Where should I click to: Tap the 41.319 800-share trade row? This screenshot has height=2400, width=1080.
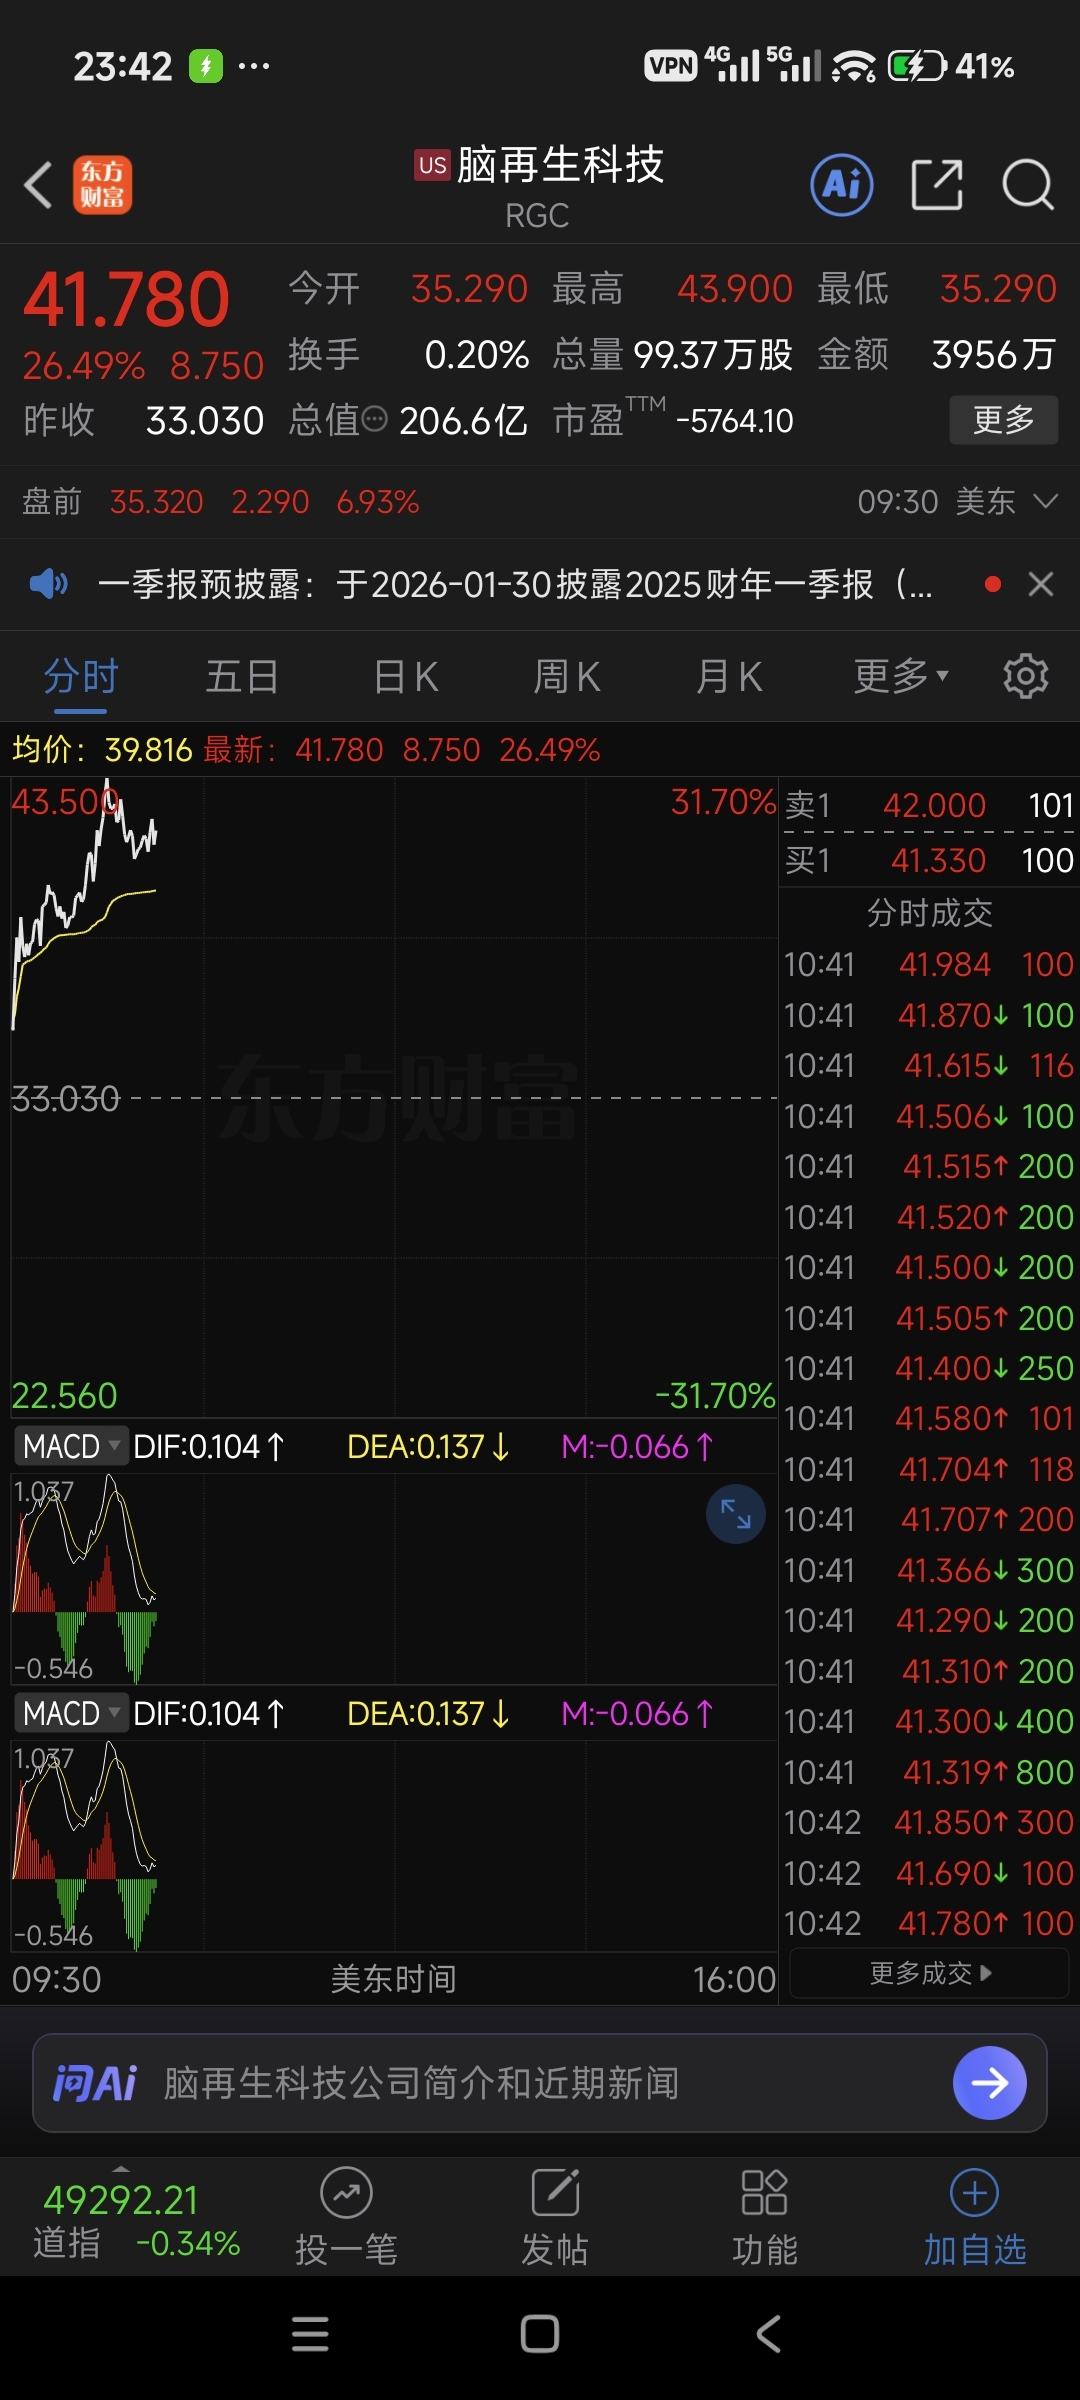tap(928, 1772)
